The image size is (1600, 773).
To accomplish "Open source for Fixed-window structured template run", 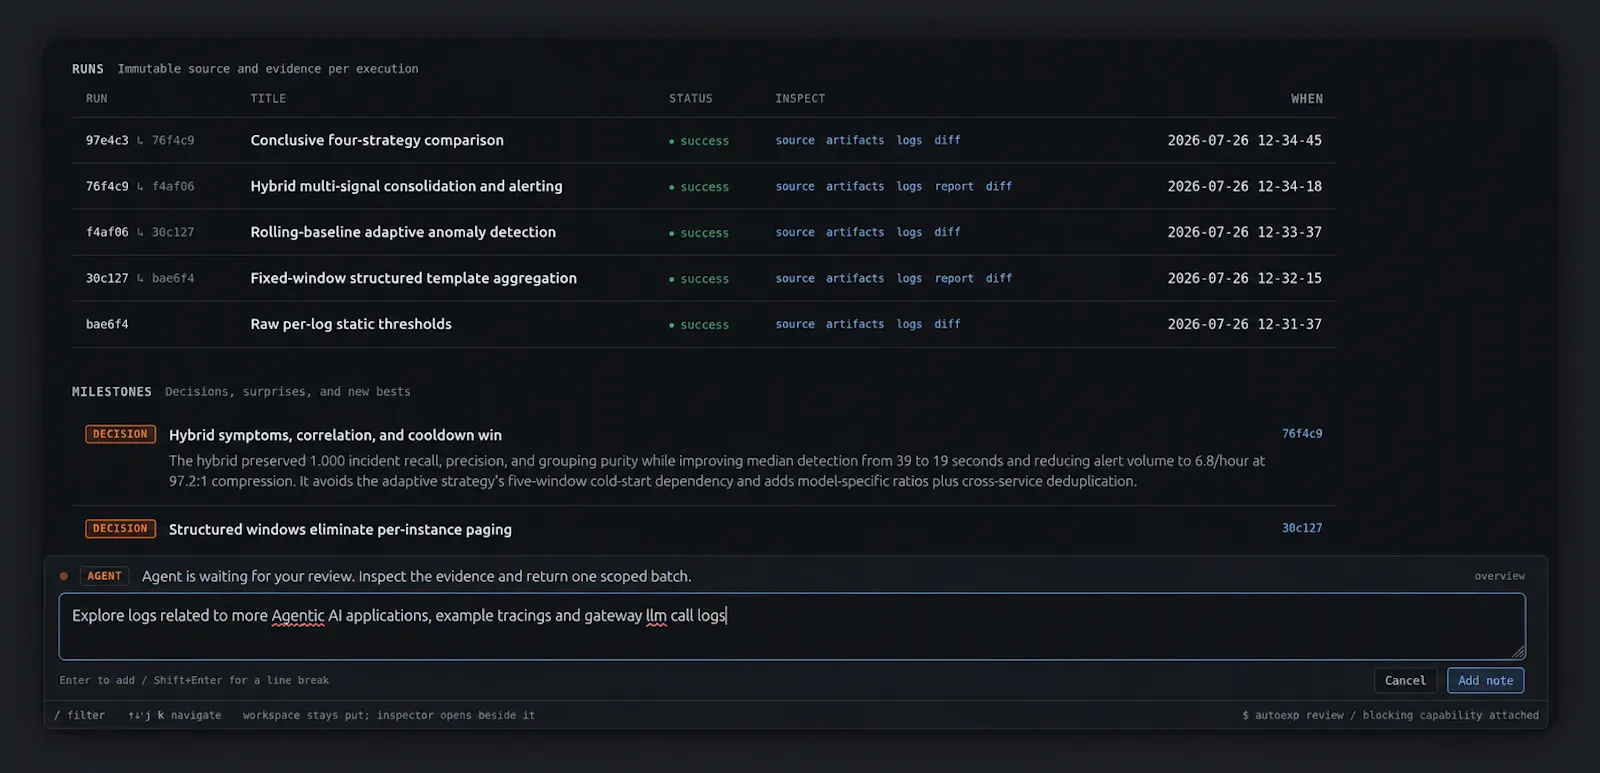I will (795, 278).
